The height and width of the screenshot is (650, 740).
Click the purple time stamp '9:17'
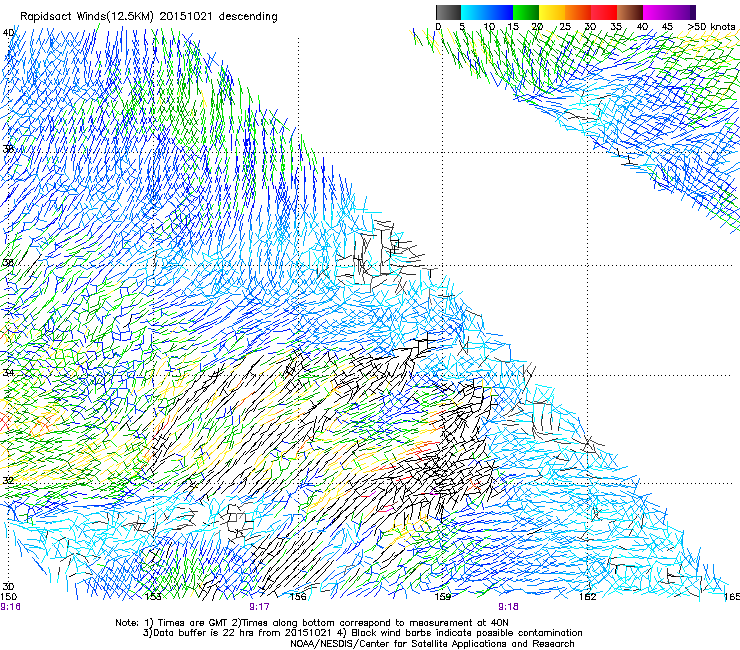pos(259,607)
